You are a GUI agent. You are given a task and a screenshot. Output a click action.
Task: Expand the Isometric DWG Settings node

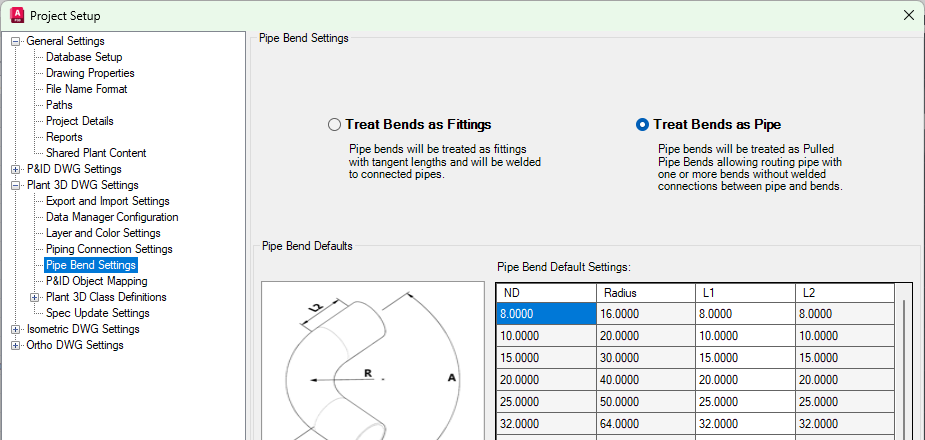pos(16,329)
